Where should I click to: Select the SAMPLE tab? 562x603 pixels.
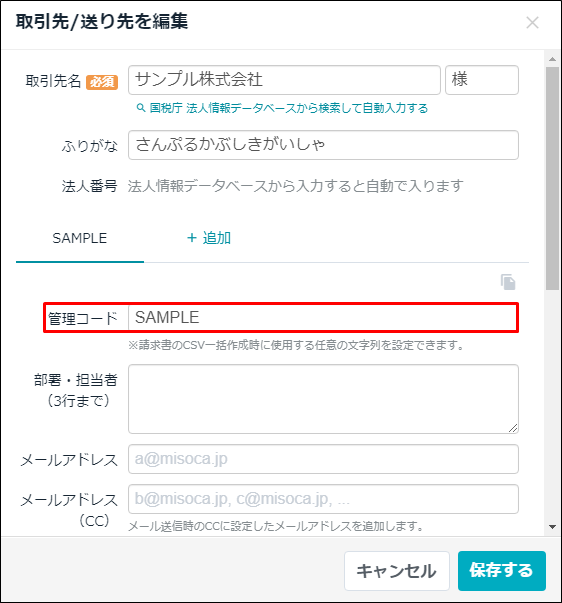click(80, 238)
